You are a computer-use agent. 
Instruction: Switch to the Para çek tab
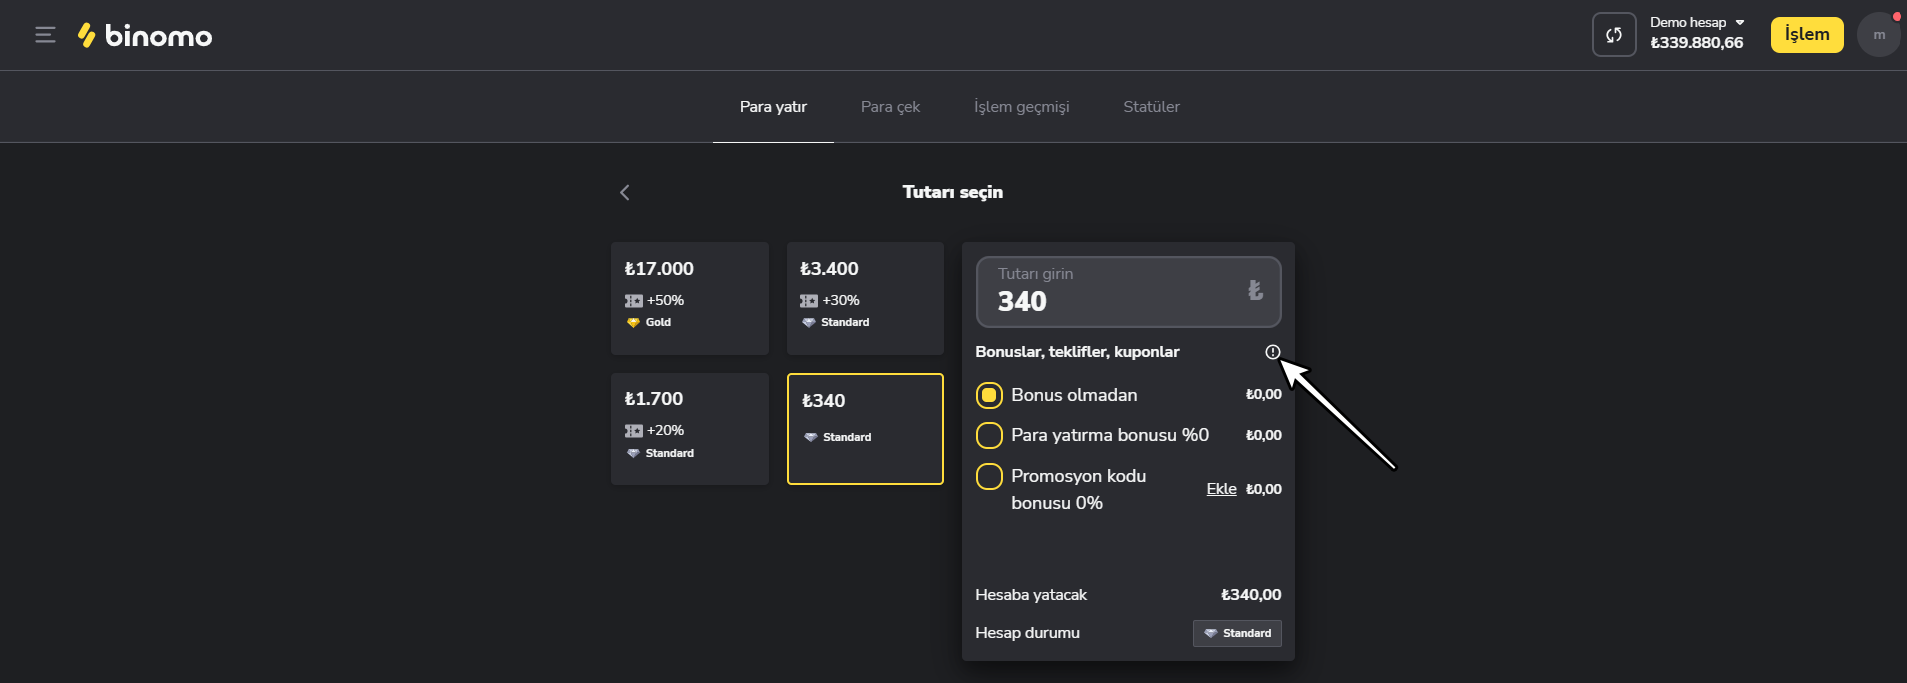(x=890, y=107)
